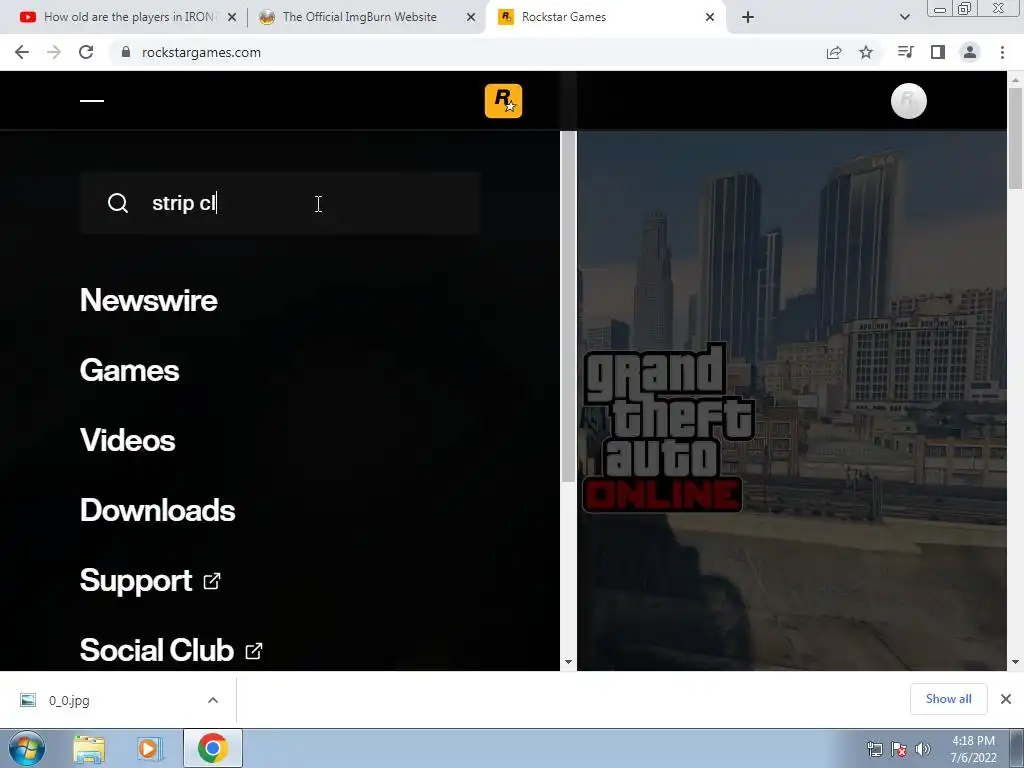Click the taskbar clock showing 4:18 PM
This screenshot has width=1024, height=768.
973,749
